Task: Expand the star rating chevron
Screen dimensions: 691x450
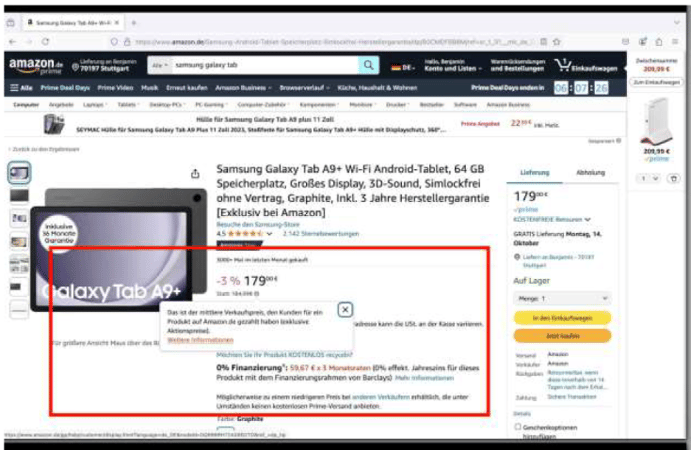Action: [x=269, y=234]
